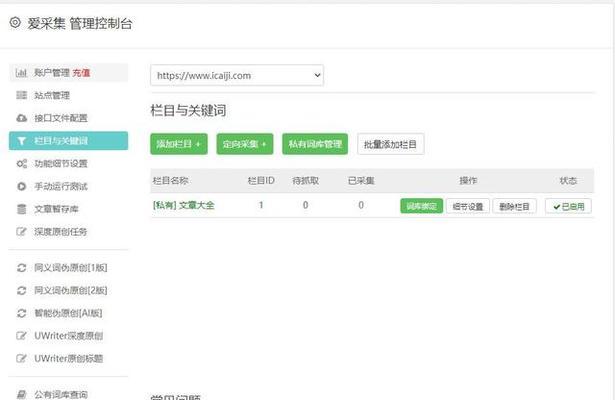
Task: Open UWriter深度原创 menu item
Action: [68, 336]
